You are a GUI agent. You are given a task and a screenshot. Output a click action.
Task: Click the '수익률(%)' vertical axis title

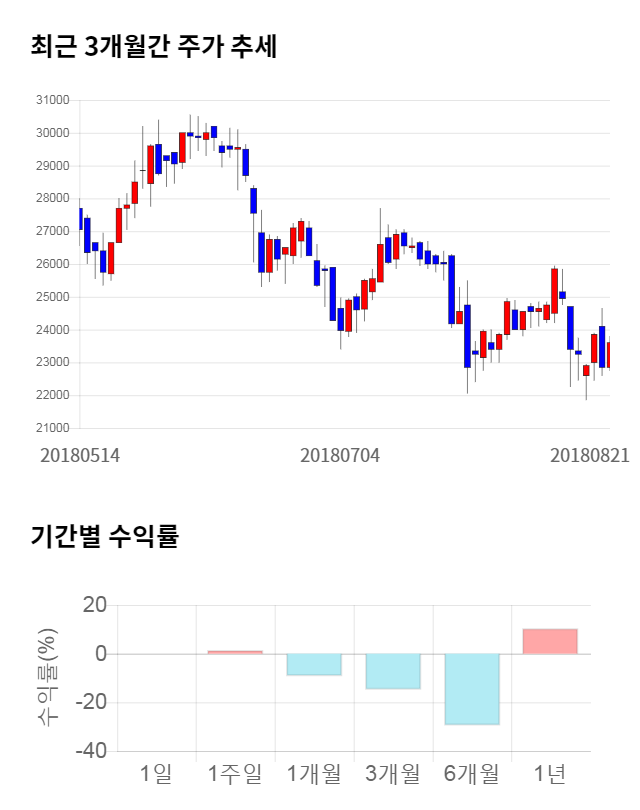(x=48, y=677)
